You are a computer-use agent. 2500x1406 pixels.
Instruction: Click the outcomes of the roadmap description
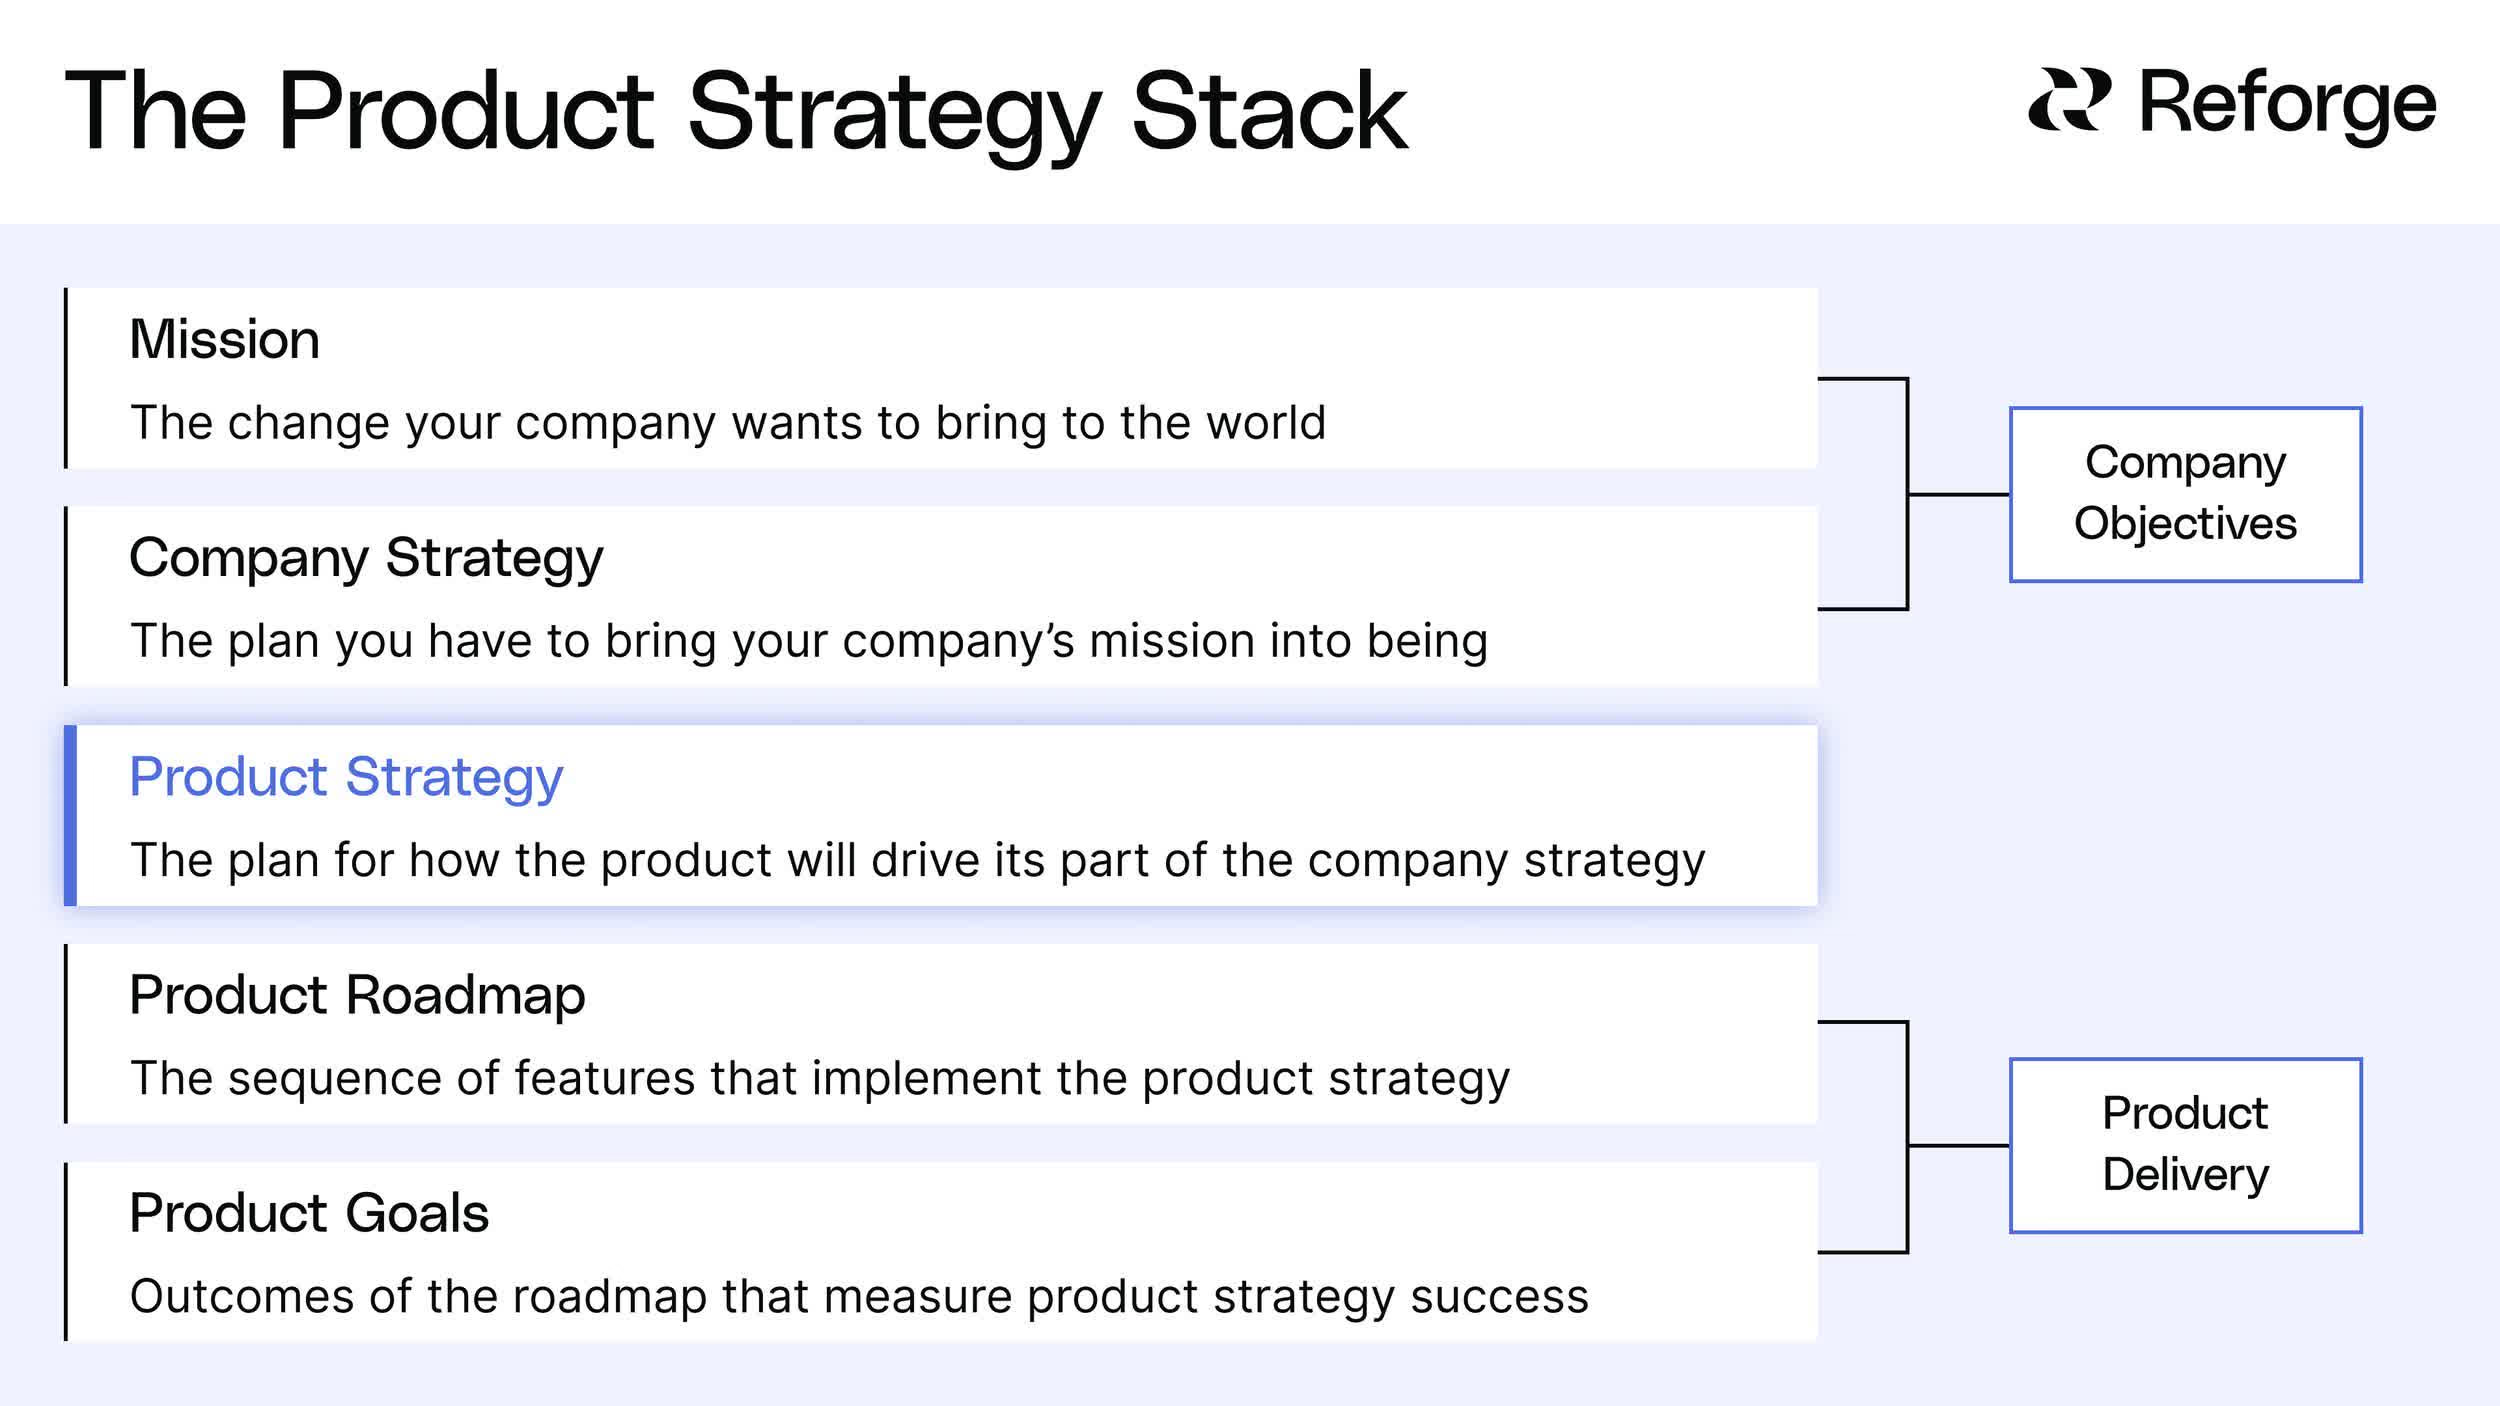tap(859, 1297)
